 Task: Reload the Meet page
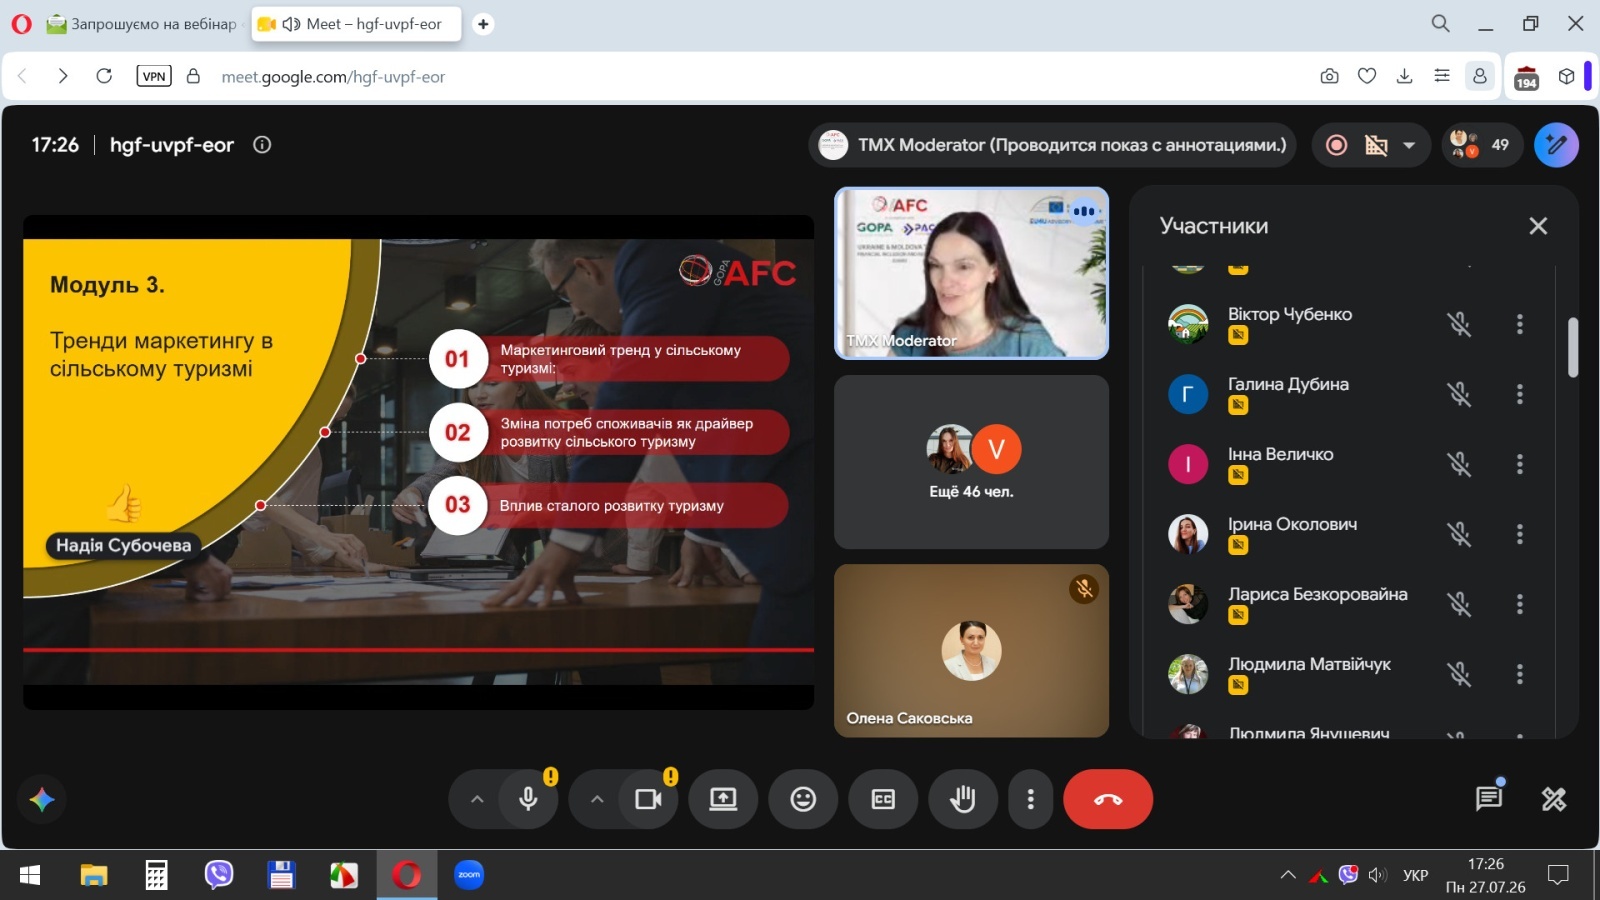pyautogui.click(x=104, y=76)
